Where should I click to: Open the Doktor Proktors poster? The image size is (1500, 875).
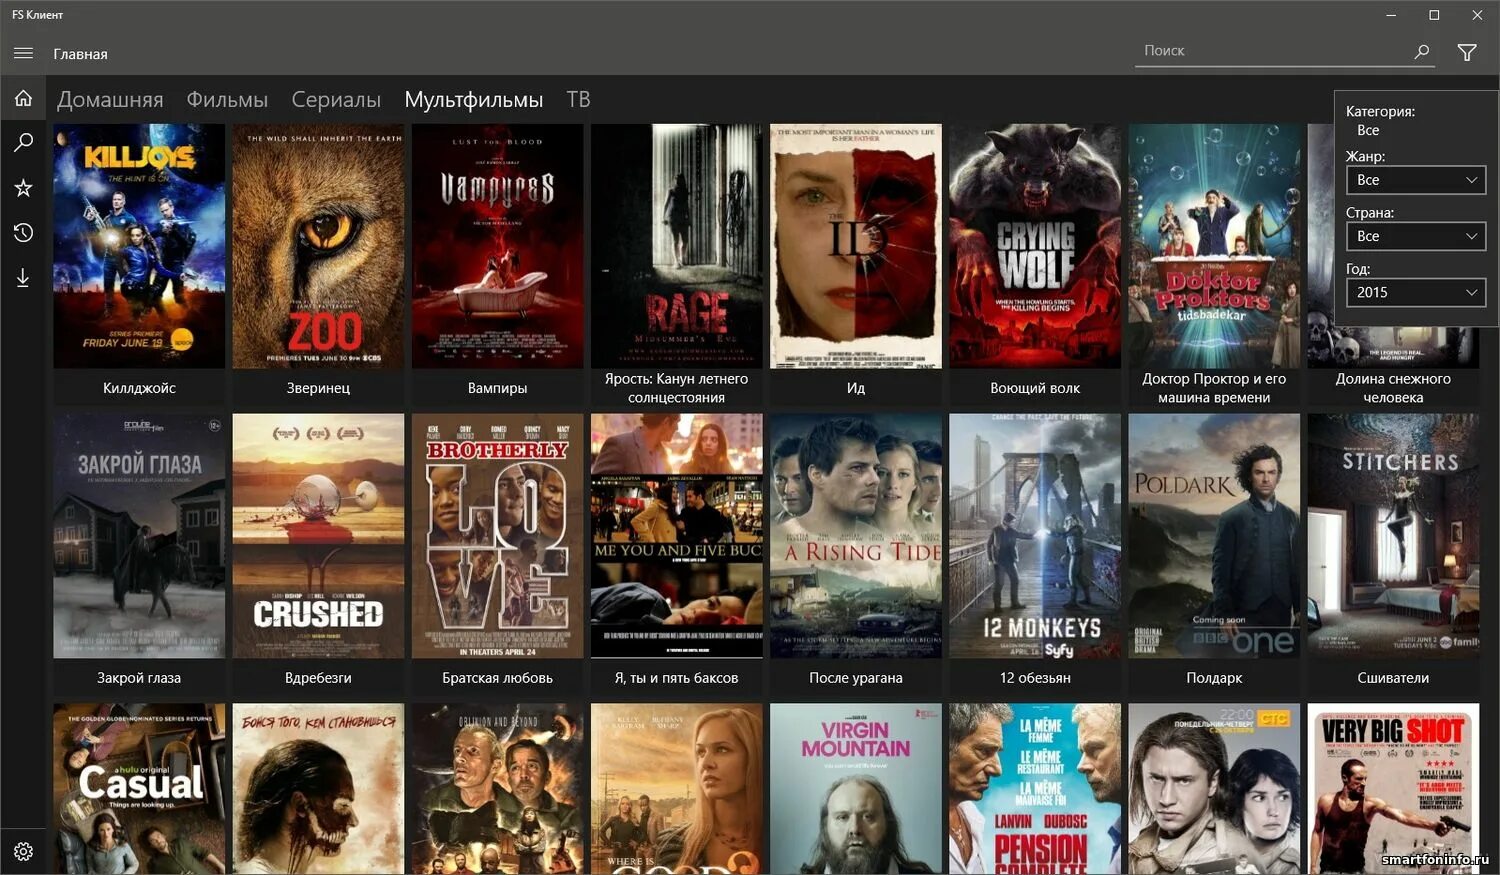point(1214,246)
